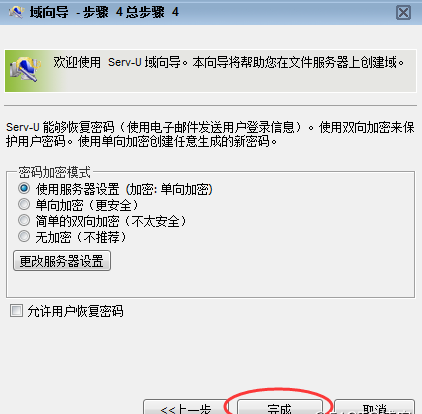Go back with the <<上一步 button
The image size is (422, 414).
[x=185, y=407]
